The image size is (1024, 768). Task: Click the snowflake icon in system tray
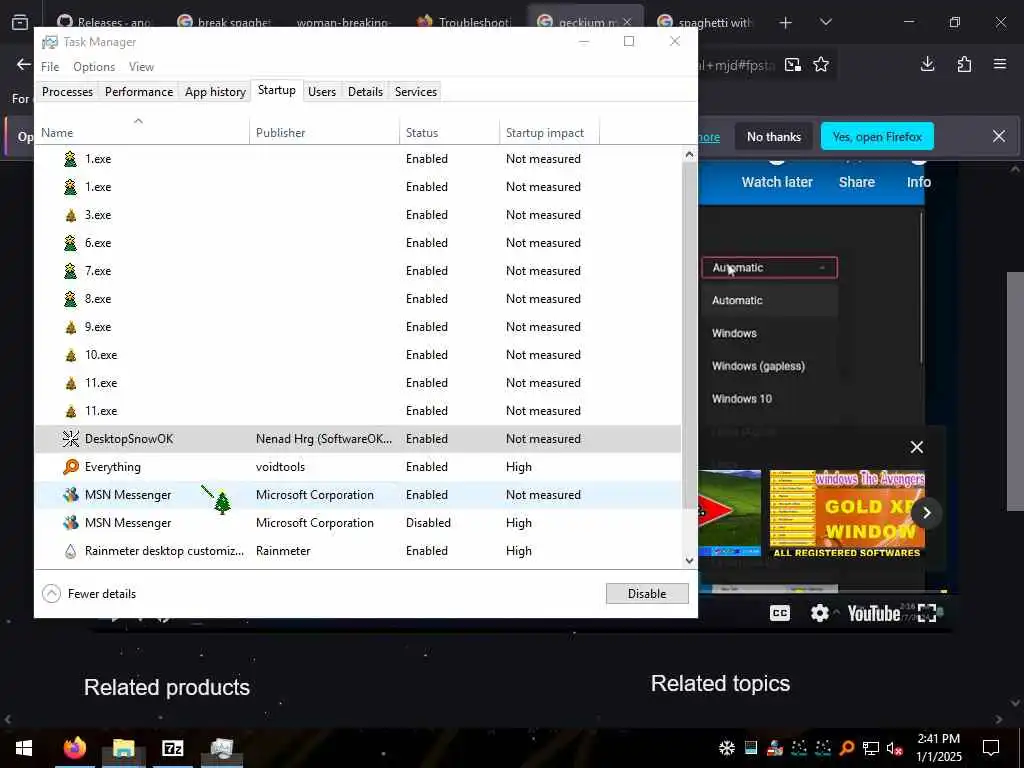[727, 748]
